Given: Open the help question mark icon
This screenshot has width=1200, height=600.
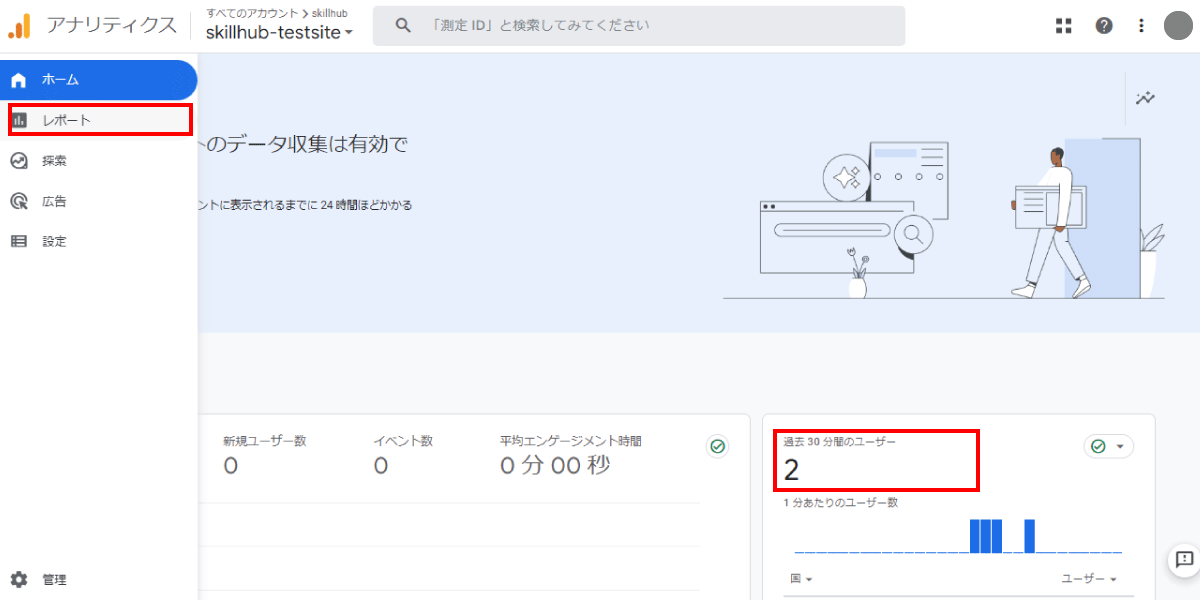Looking at the screenshot, I should point(1104,26).
